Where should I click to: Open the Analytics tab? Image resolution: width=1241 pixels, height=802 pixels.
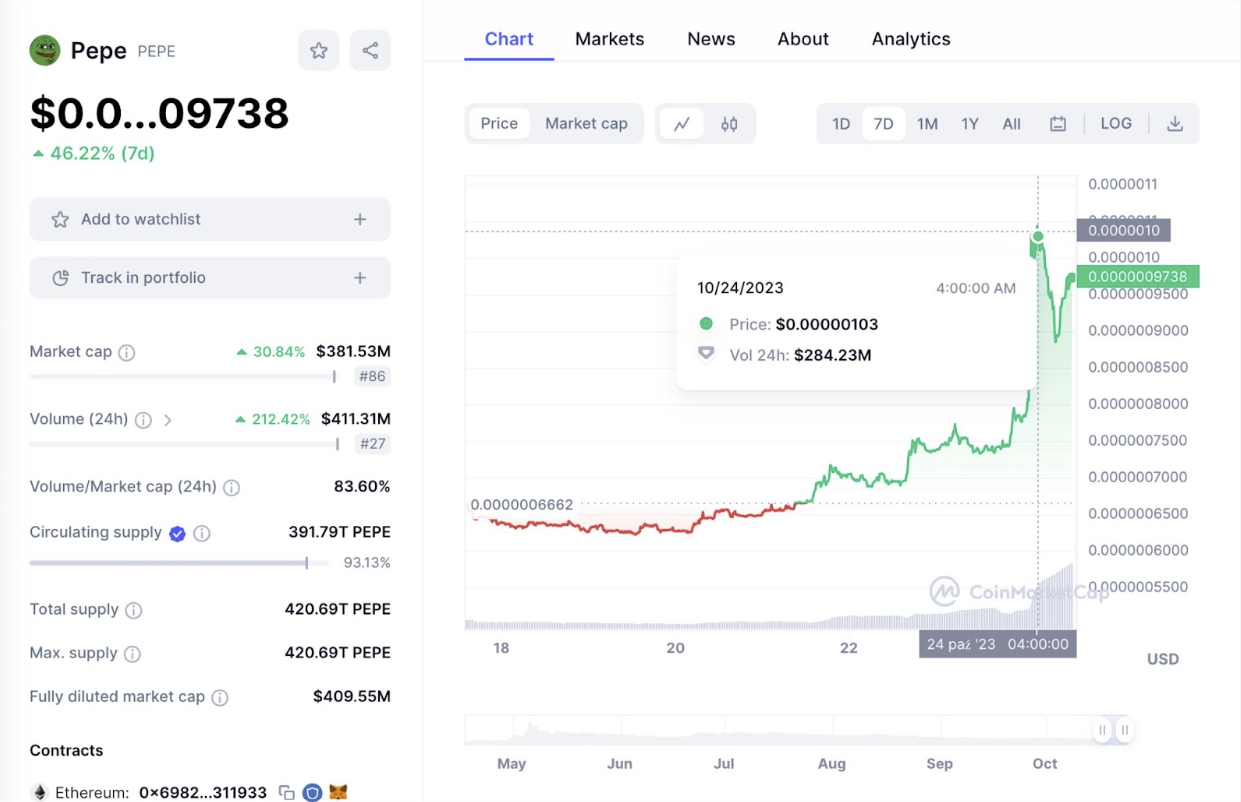[x=911, y=39]
